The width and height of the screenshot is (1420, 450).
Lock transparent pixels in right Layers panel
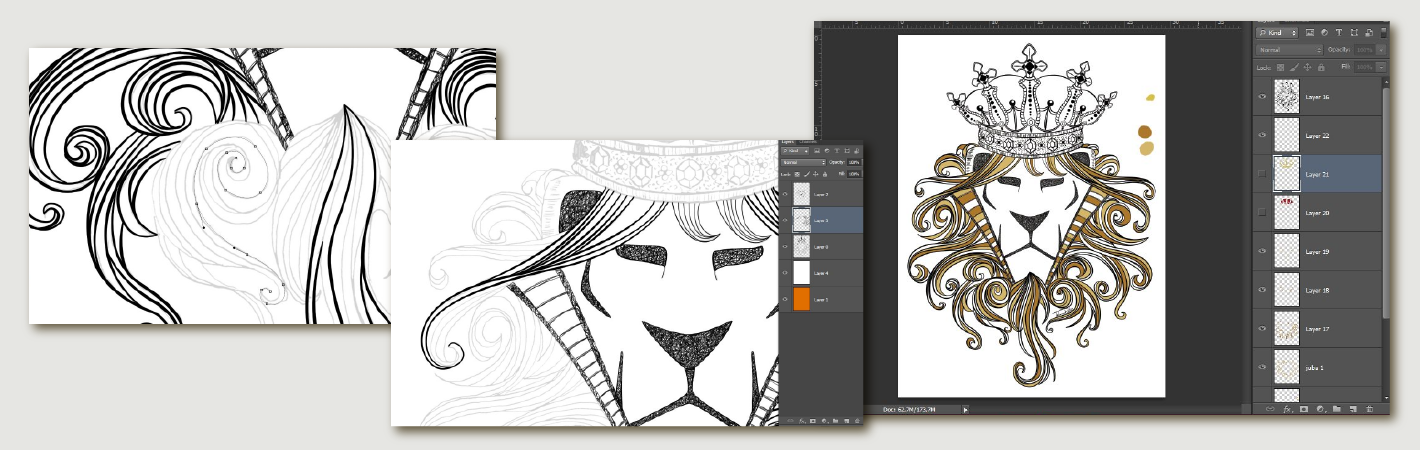pyautogui.click(x=1280, y=67)
